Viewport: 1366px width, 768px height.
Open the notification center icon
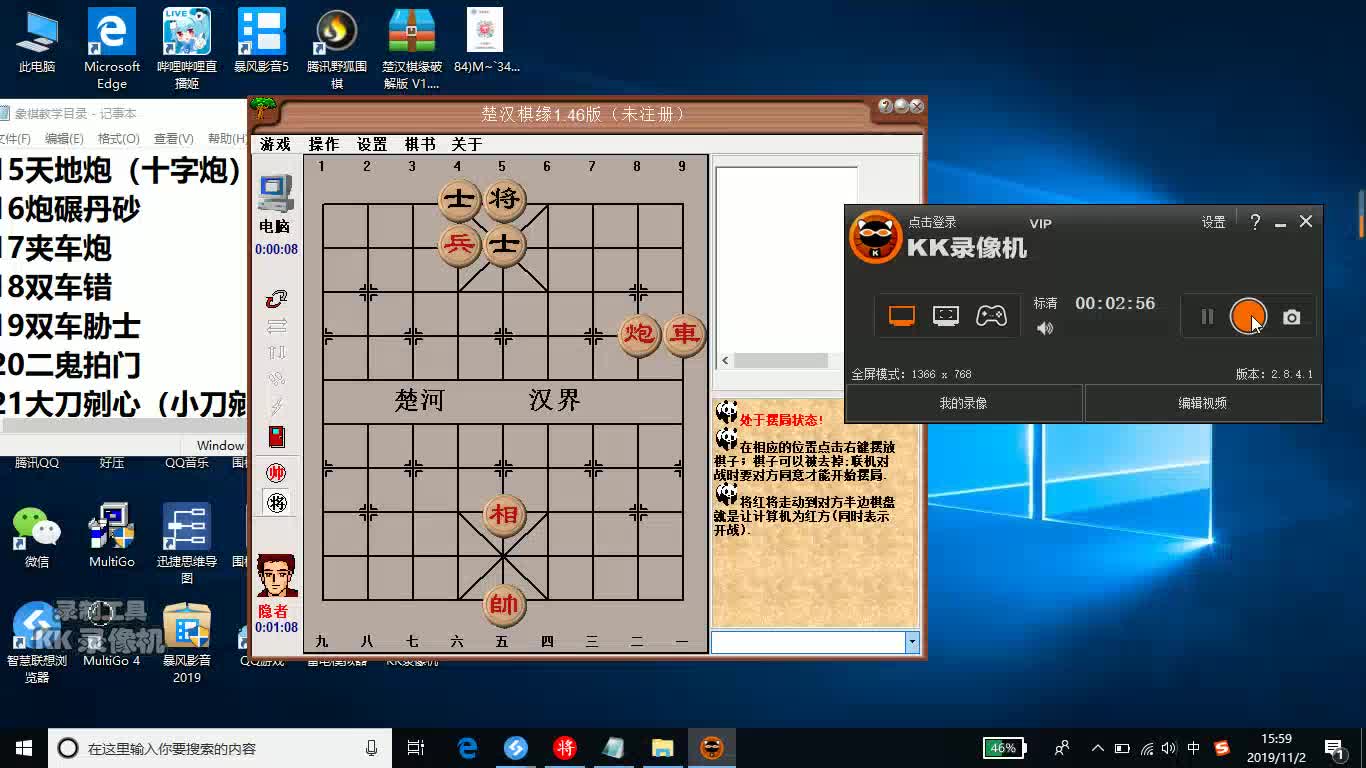pyautogui.click(x=1333, y=748)
